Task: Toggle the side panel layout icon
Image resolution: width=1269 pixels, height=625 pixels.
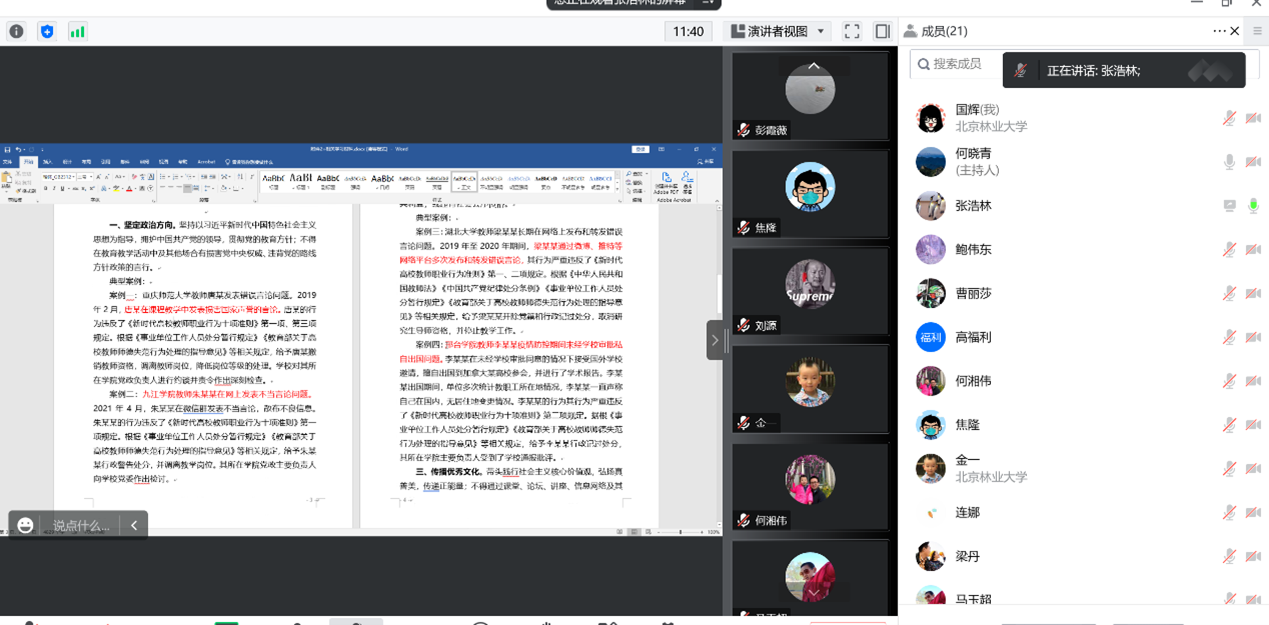Action: click(x=882, y=31)
